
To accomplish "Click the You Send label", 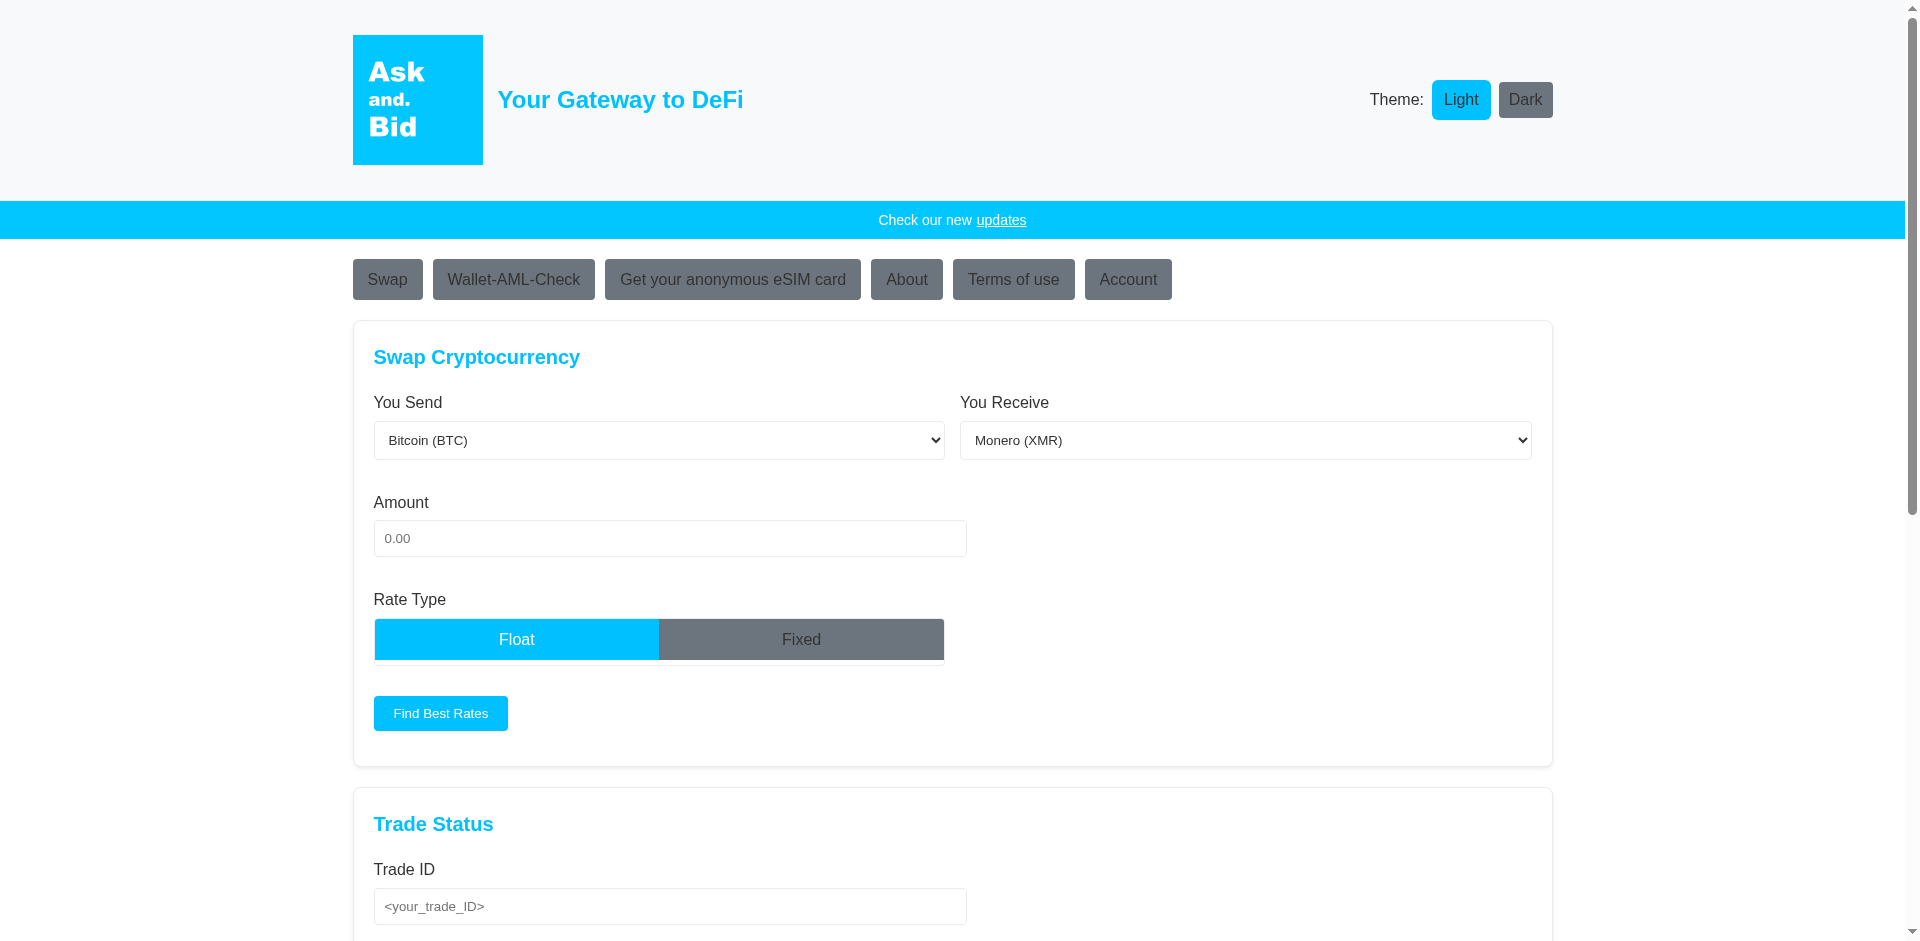I will click(407, 403).
